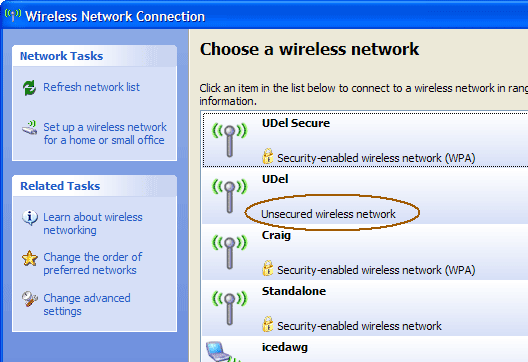
Task: Select the icedawg network name
Action: pos(285,347)
